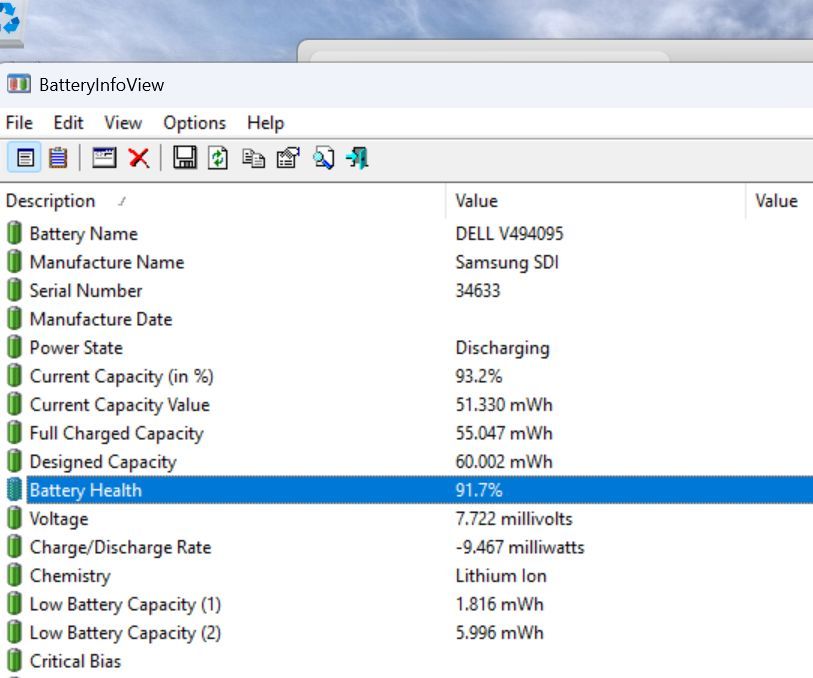
Task: Click the Exit door icon in the toolbar
Action: [x=357, y=158]
